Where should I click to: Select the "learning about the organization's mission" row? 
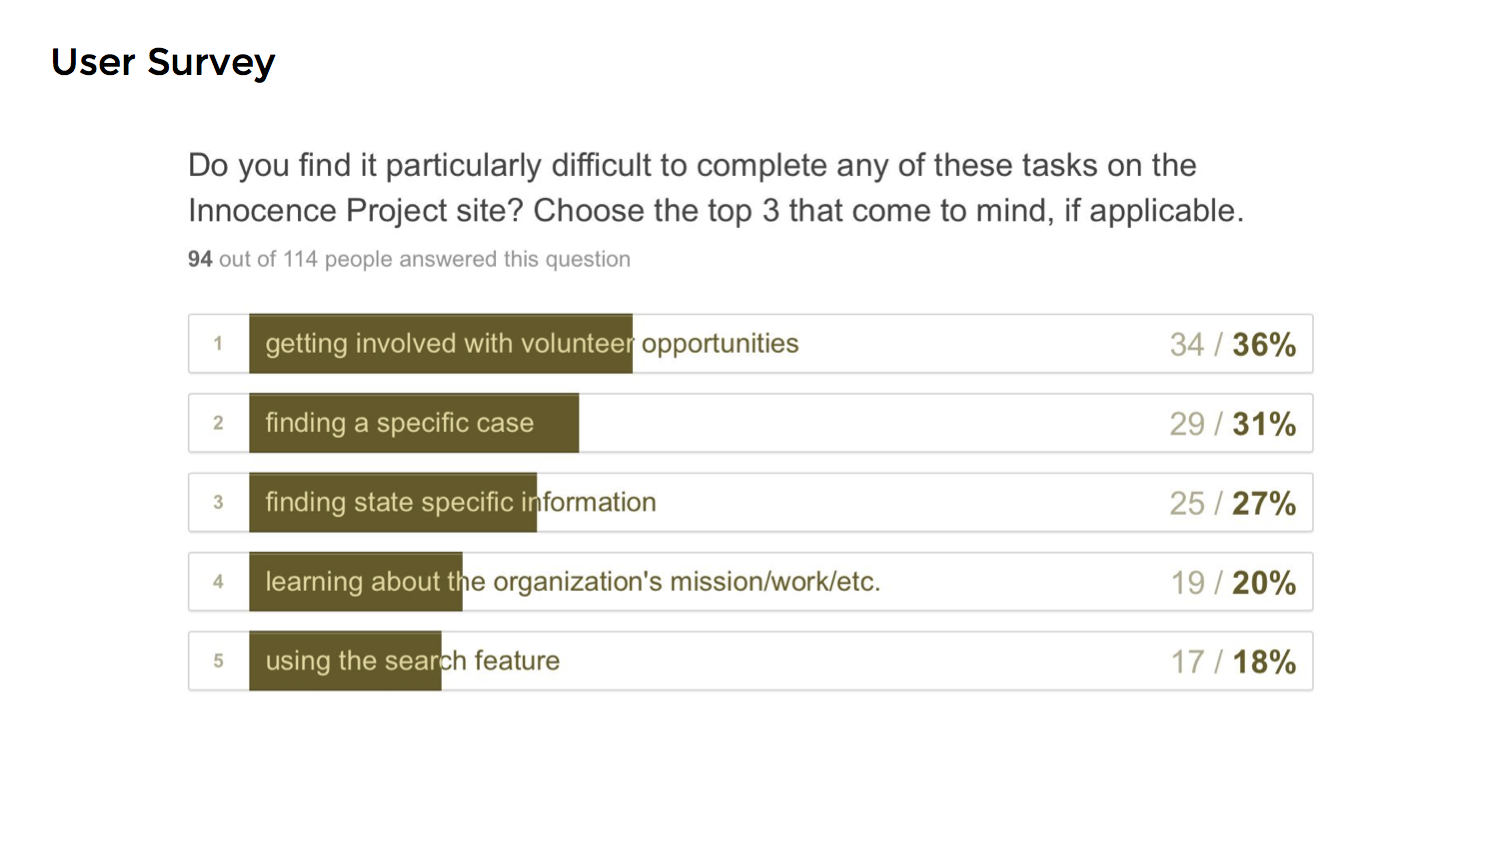click(x=751, y=582)
